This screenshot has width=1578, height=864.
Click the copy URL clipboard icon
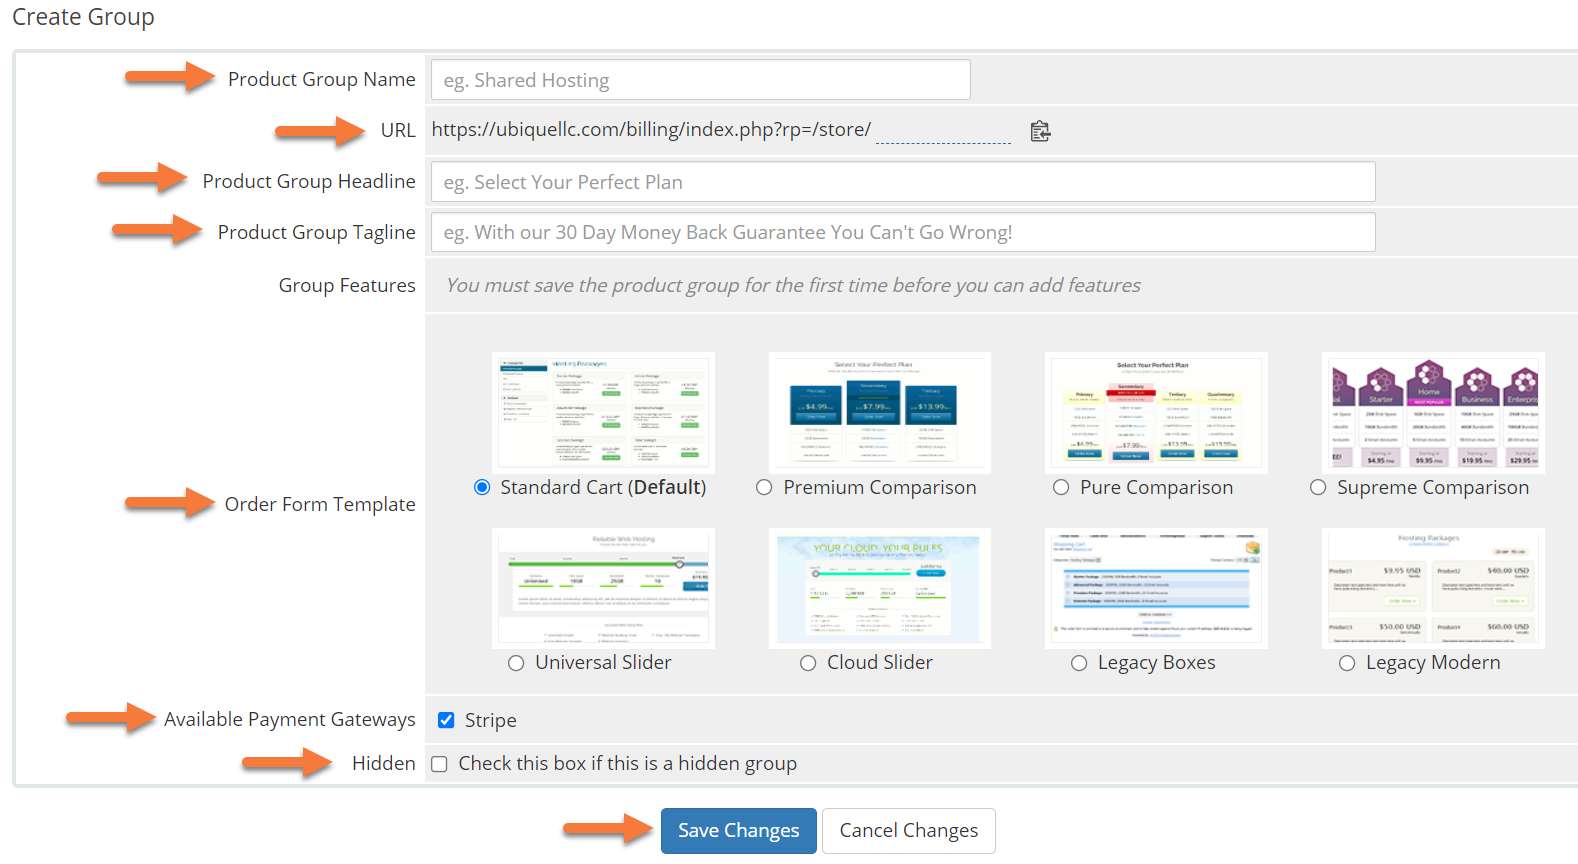click(1040, 131)
